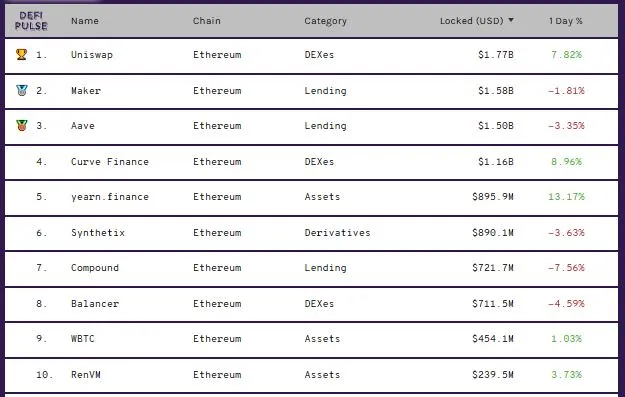Image resolution: width=625 pixels, height=397 pixels.
Task: Sort table by Name column header
Action: (85, 21)
